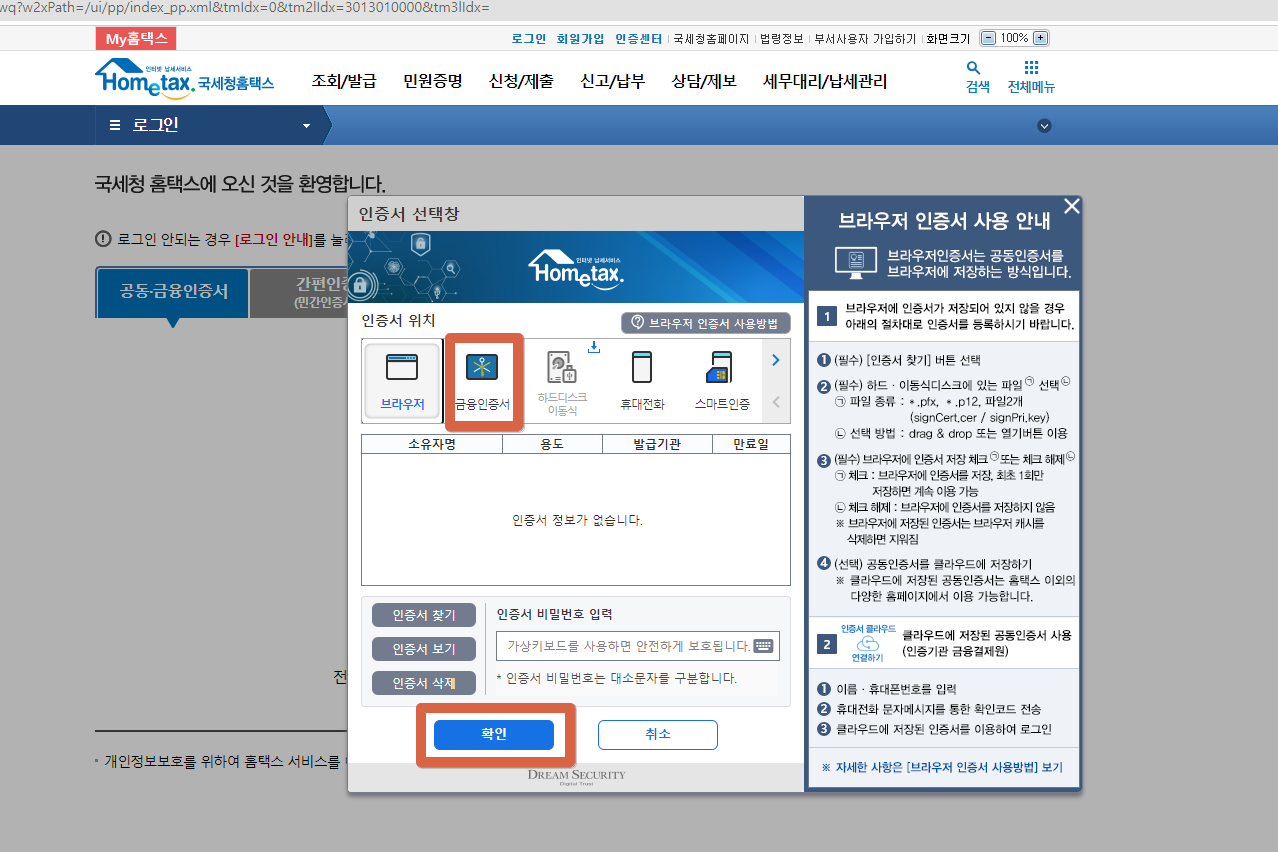The height and width of the screenshot is (852, 1278).
Task: Open the [브라우저 인증서 사용방법] 보기 link
Action: pos(942,767)
